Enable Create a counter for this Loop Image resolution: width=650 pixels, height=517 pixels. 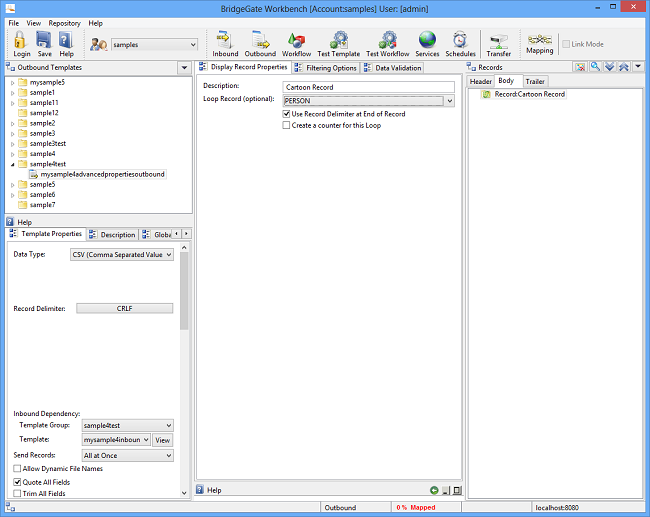click(x=286, y=125)
